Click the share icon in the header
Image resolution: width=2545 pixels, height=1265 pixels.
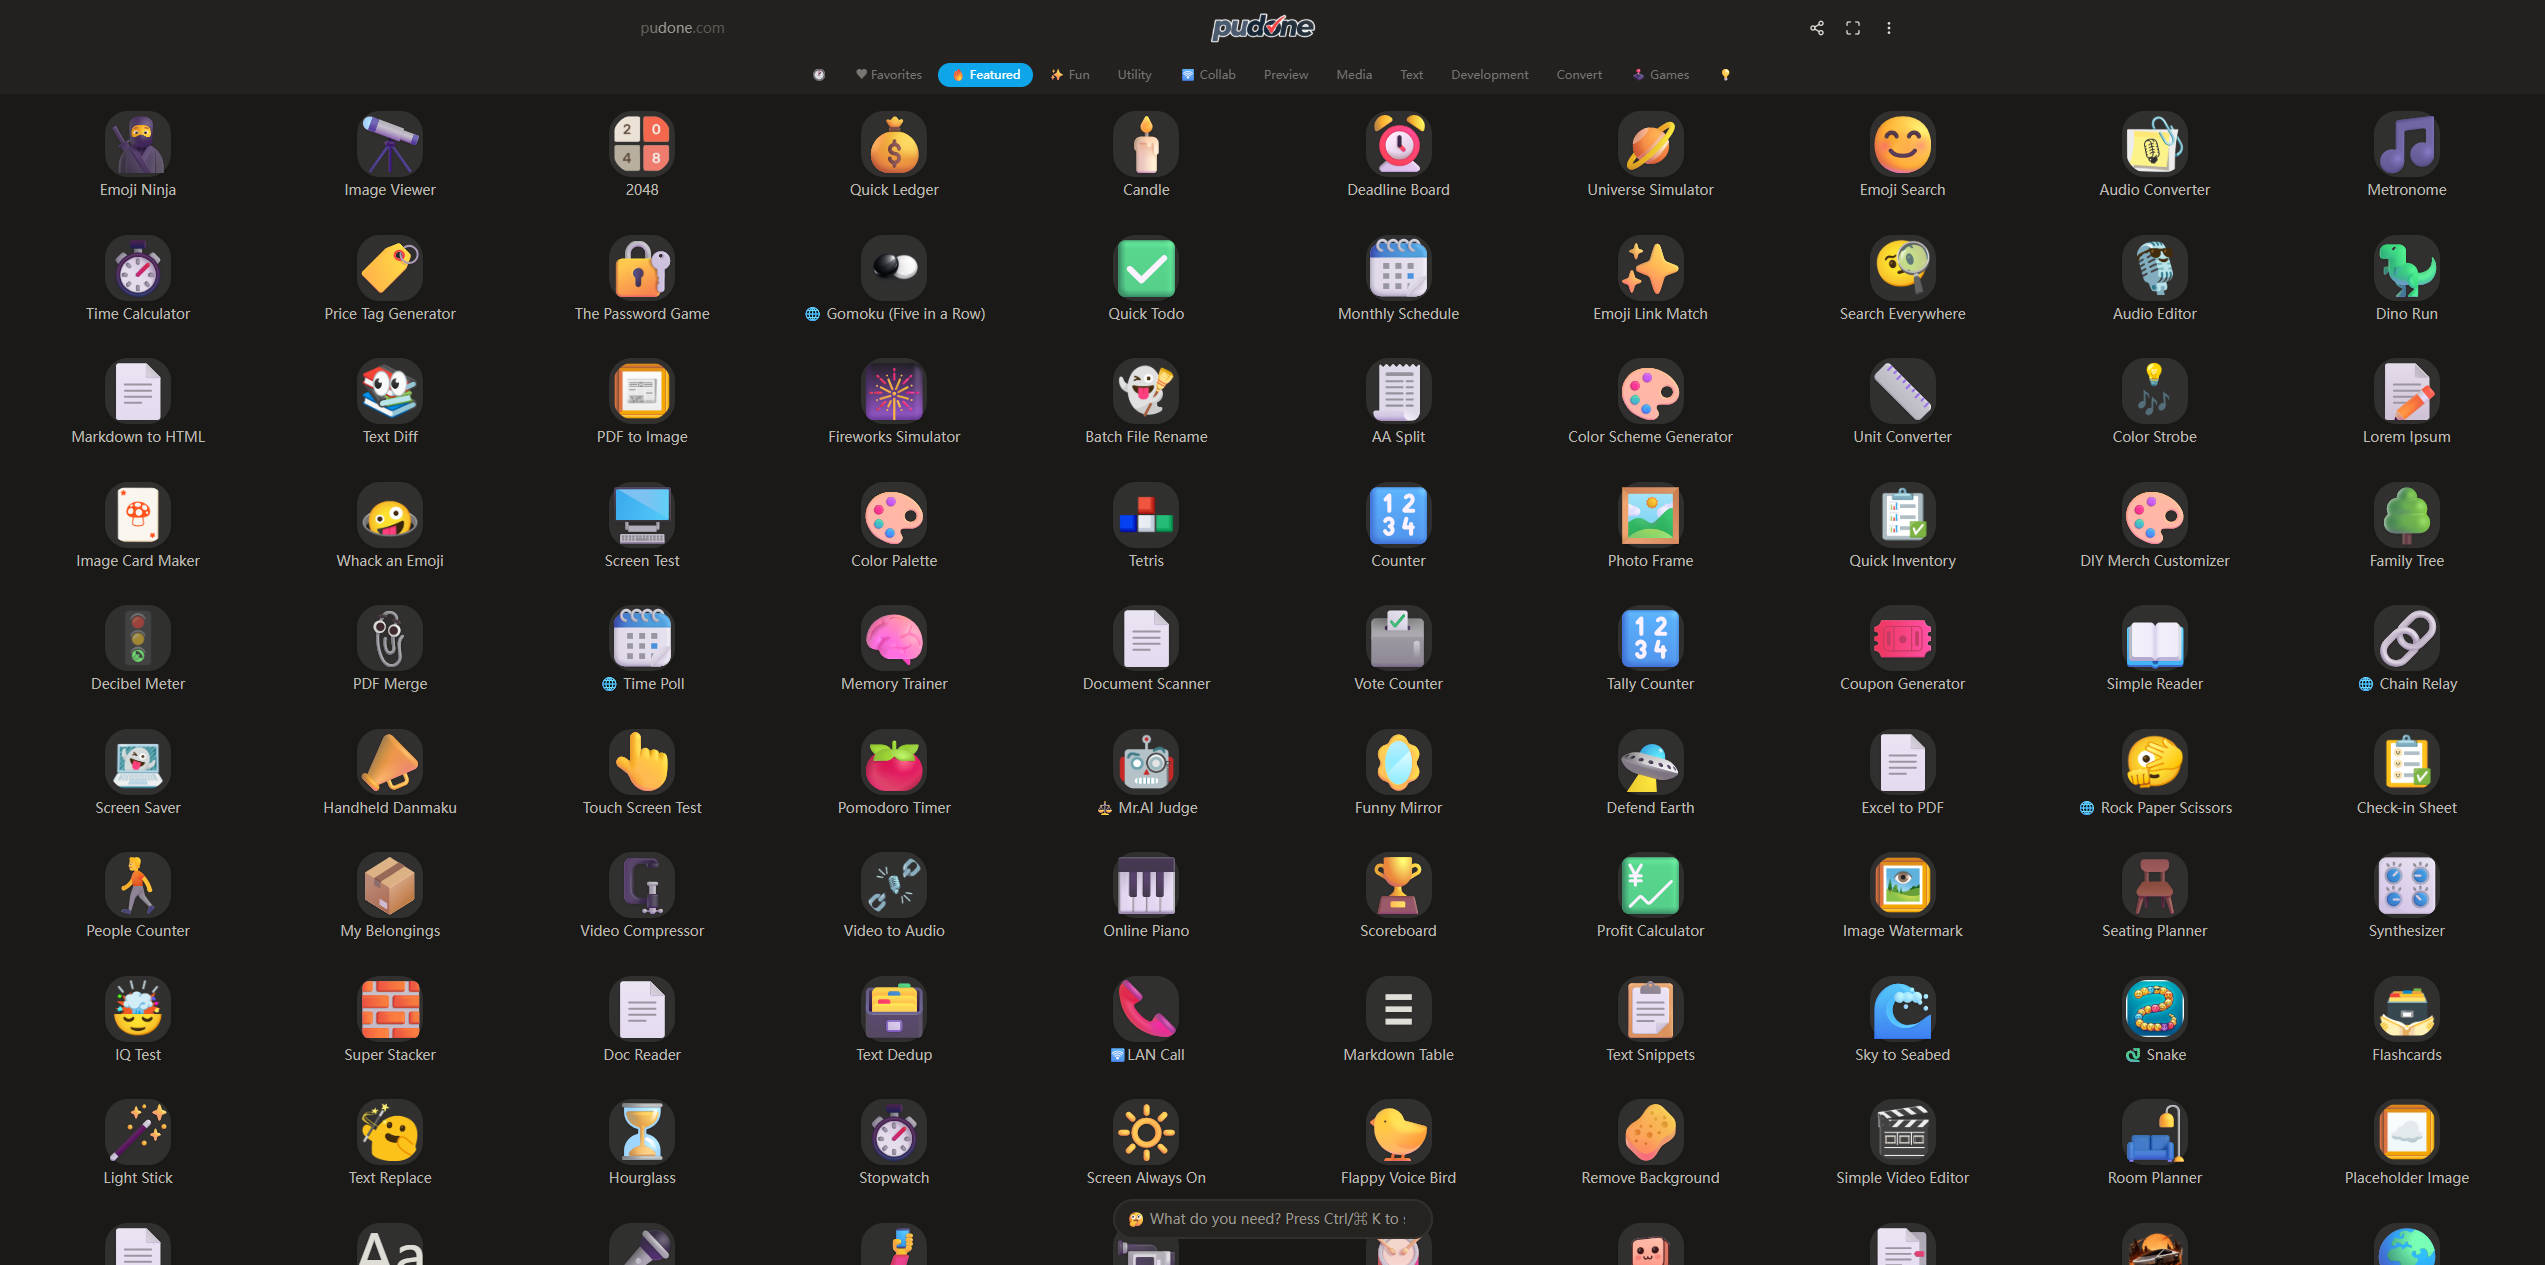coord(1817,28)
